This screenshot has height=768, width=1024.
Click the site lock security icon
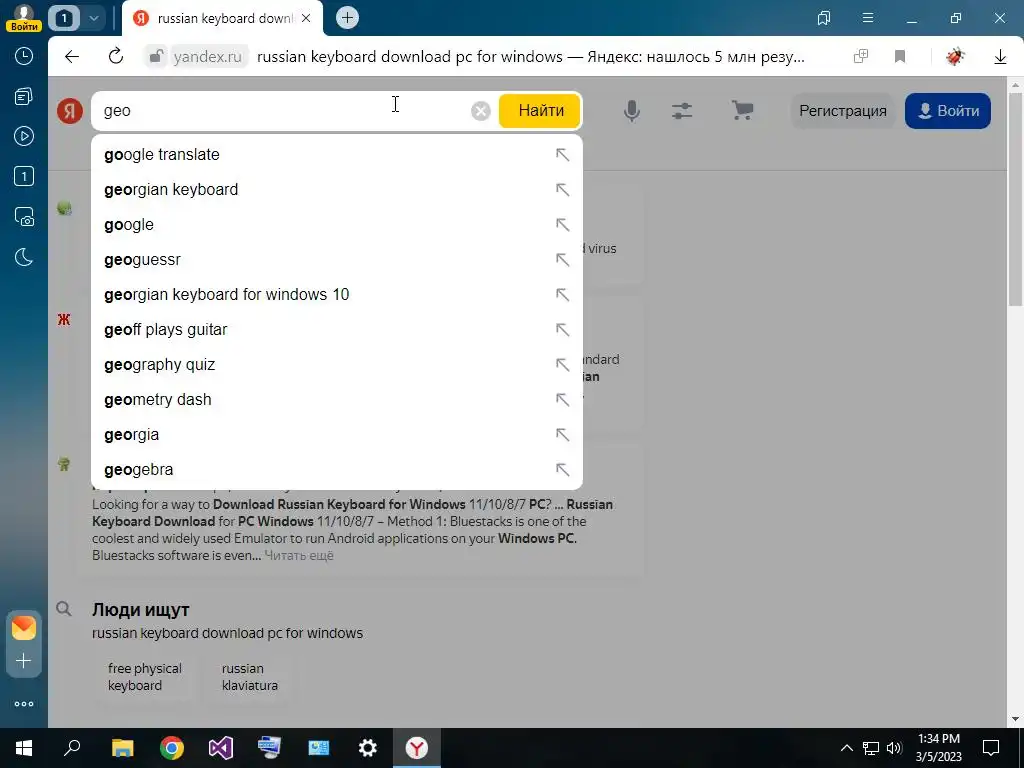(x=155, y=57)
